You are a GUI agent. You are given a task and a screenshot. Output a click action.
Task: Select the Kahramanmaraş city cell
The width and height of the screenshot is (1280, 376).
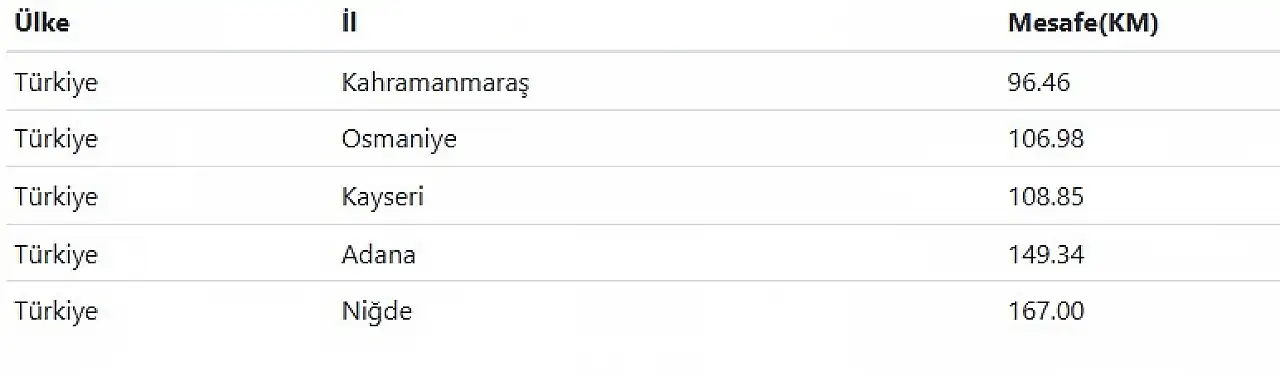click(435, 82)
